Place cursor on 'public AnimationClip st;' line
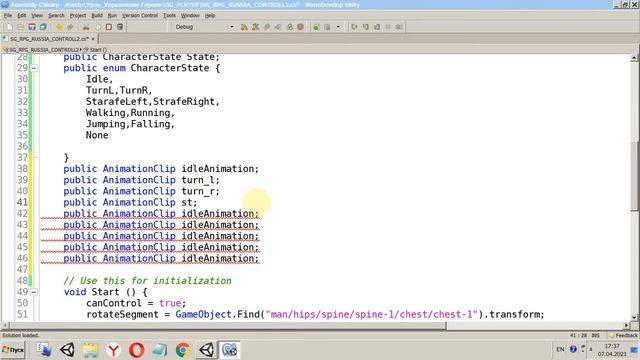 tap(130, 202)
